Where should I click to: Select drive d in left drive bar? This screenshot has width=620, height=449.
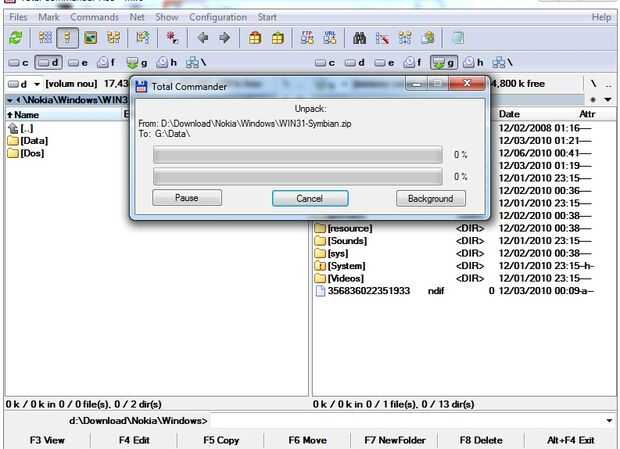coord(48,62)
